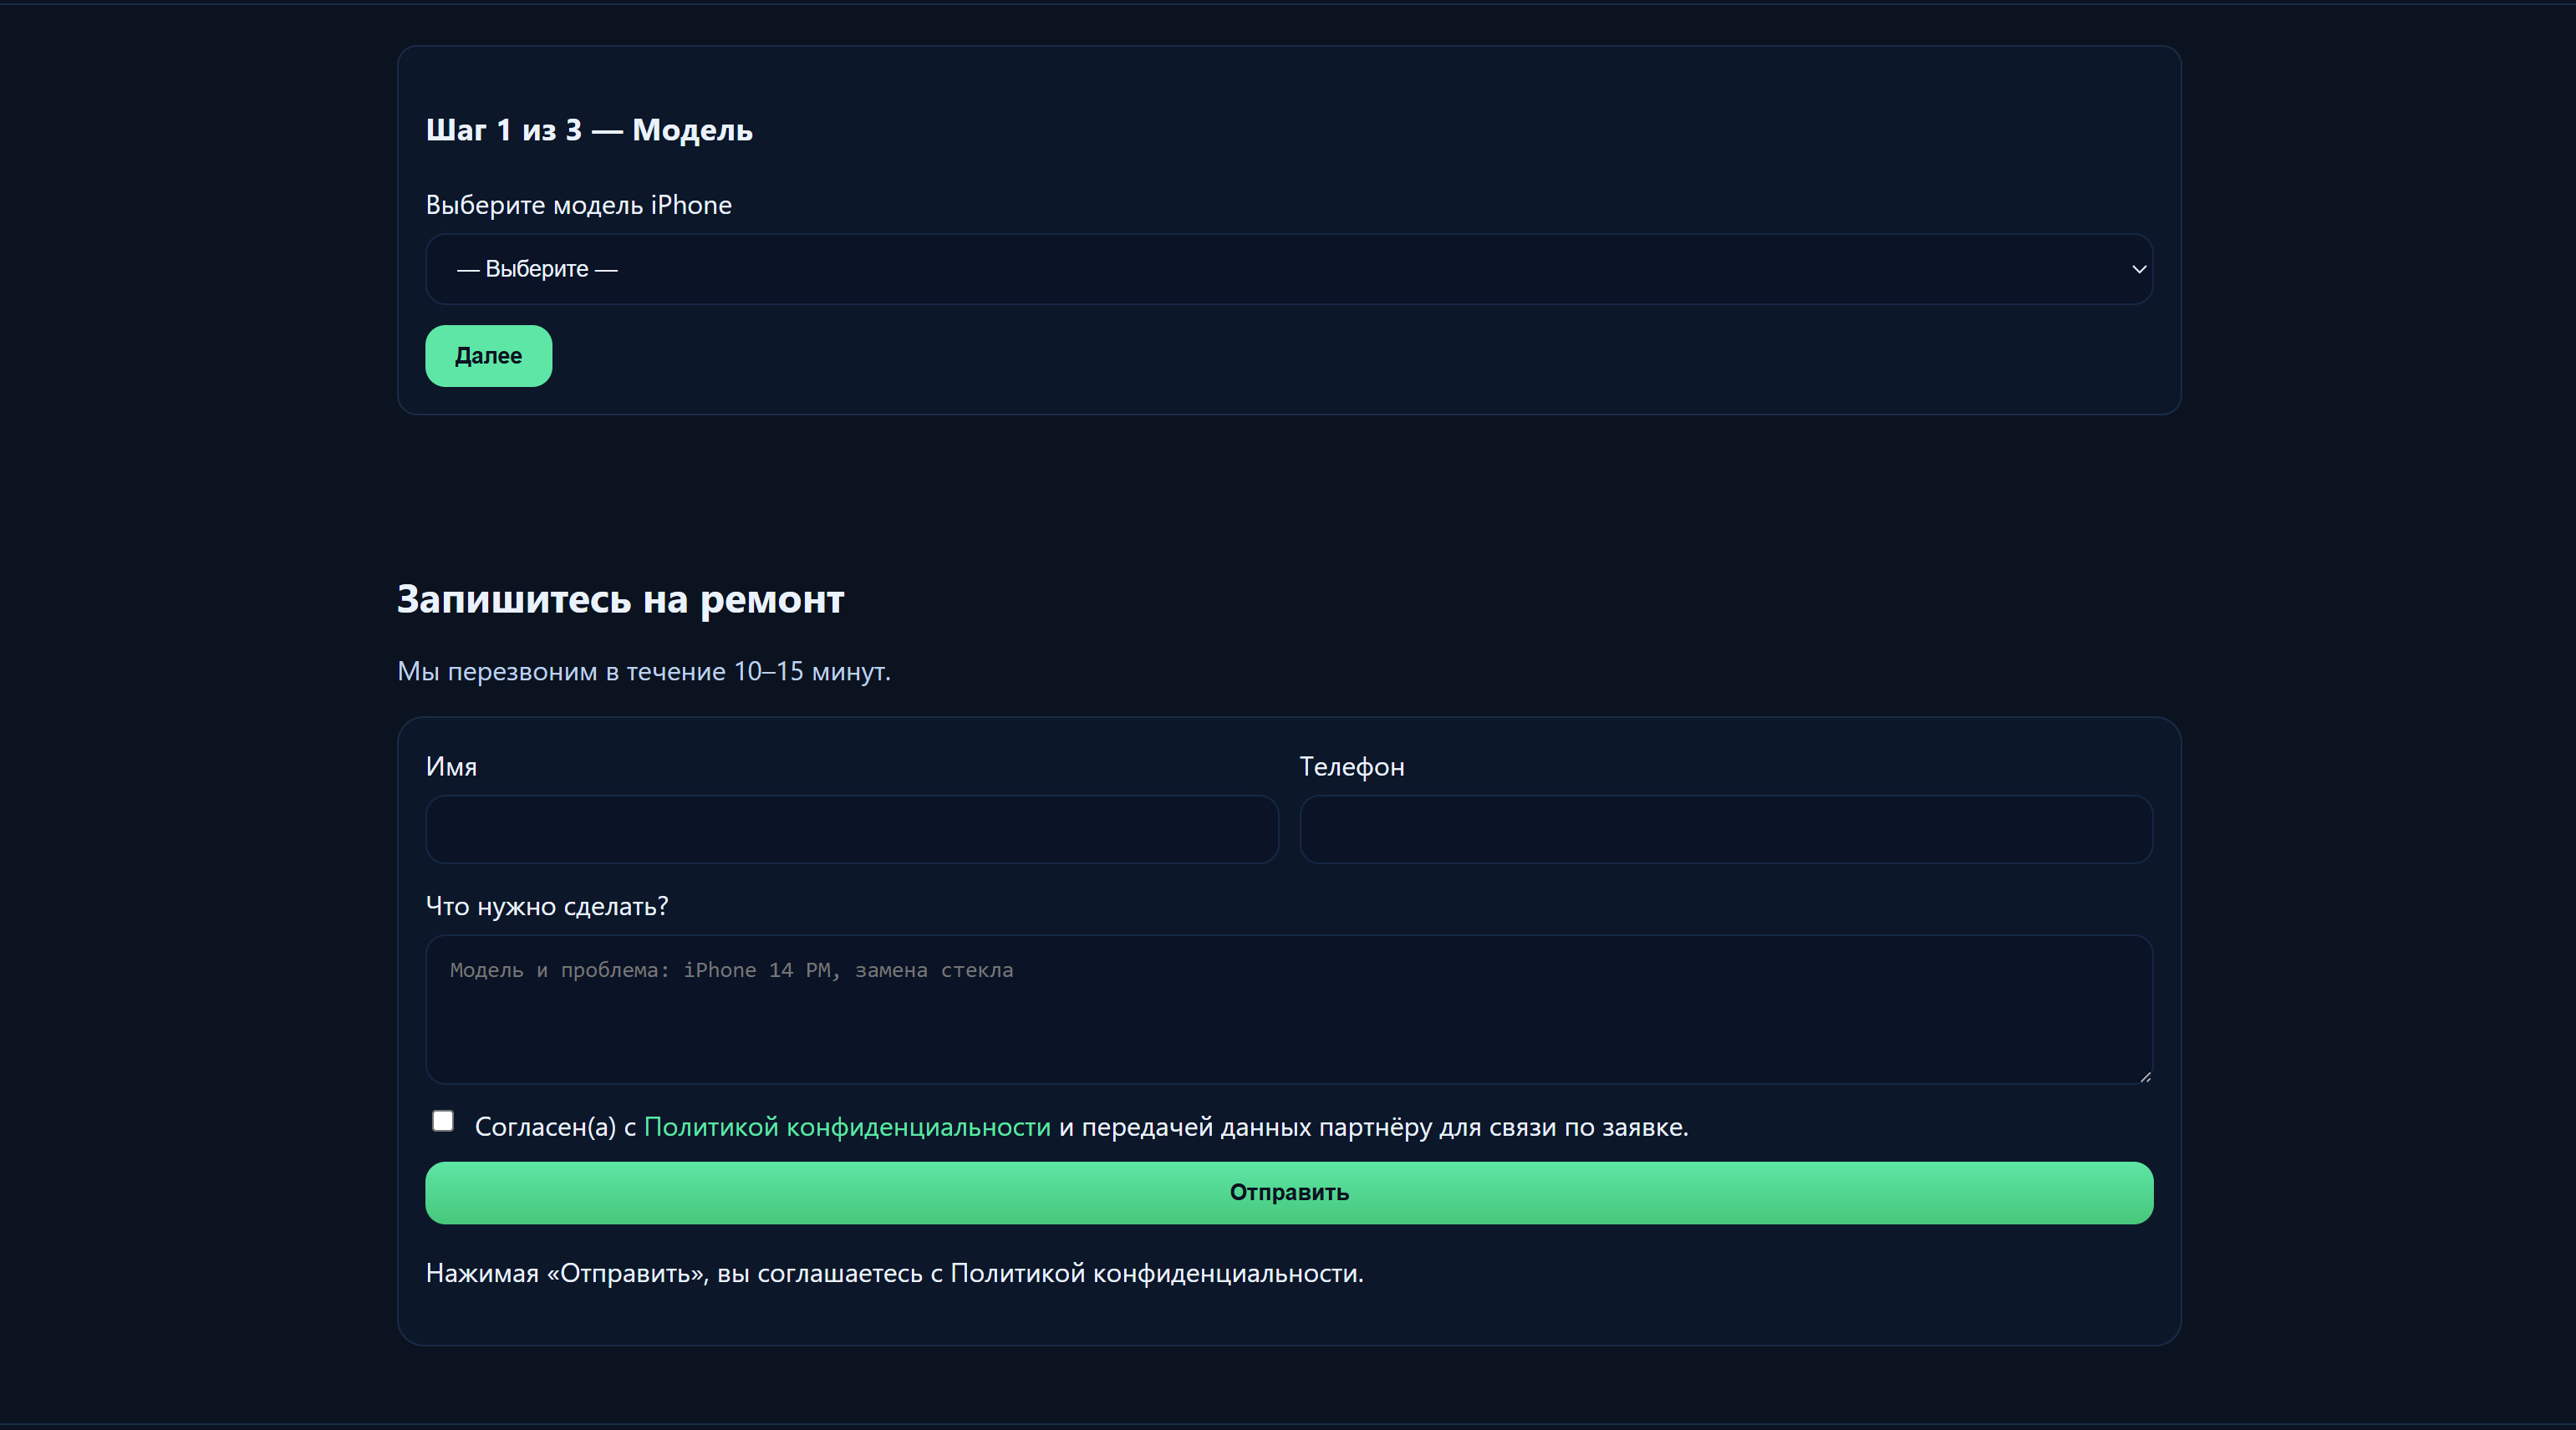The height and width of the screenshot is (1430, 2576).
Task: Click the Имя field label
Action: coord(451,767)
